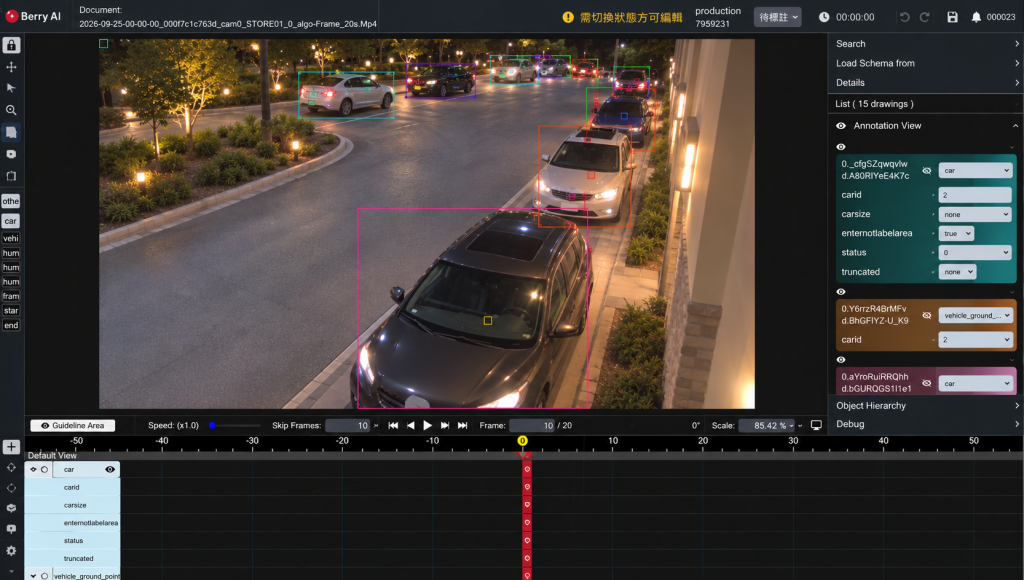Open the carsize dropdown showing none
This screenshot has width=1024, height=580.
click(x=975, y=214)
